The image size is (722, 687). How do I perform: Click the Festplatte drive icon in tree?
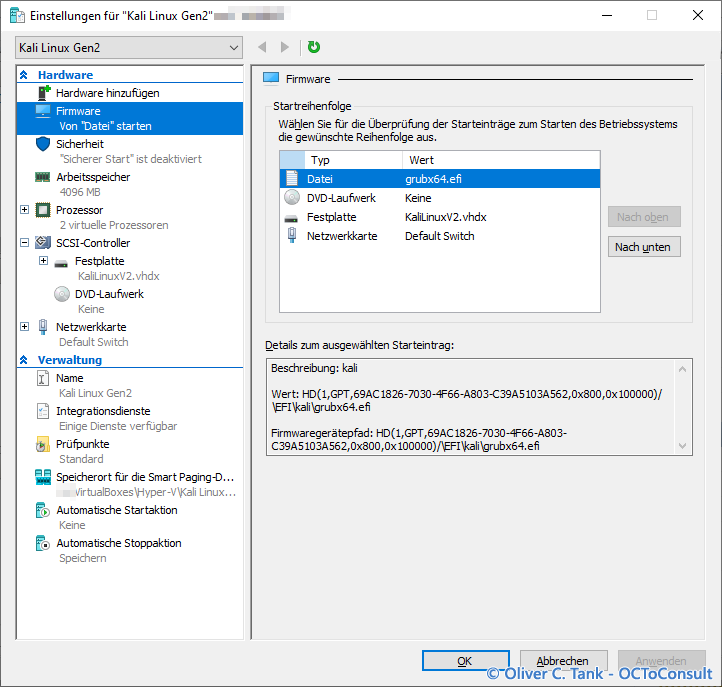61,263
